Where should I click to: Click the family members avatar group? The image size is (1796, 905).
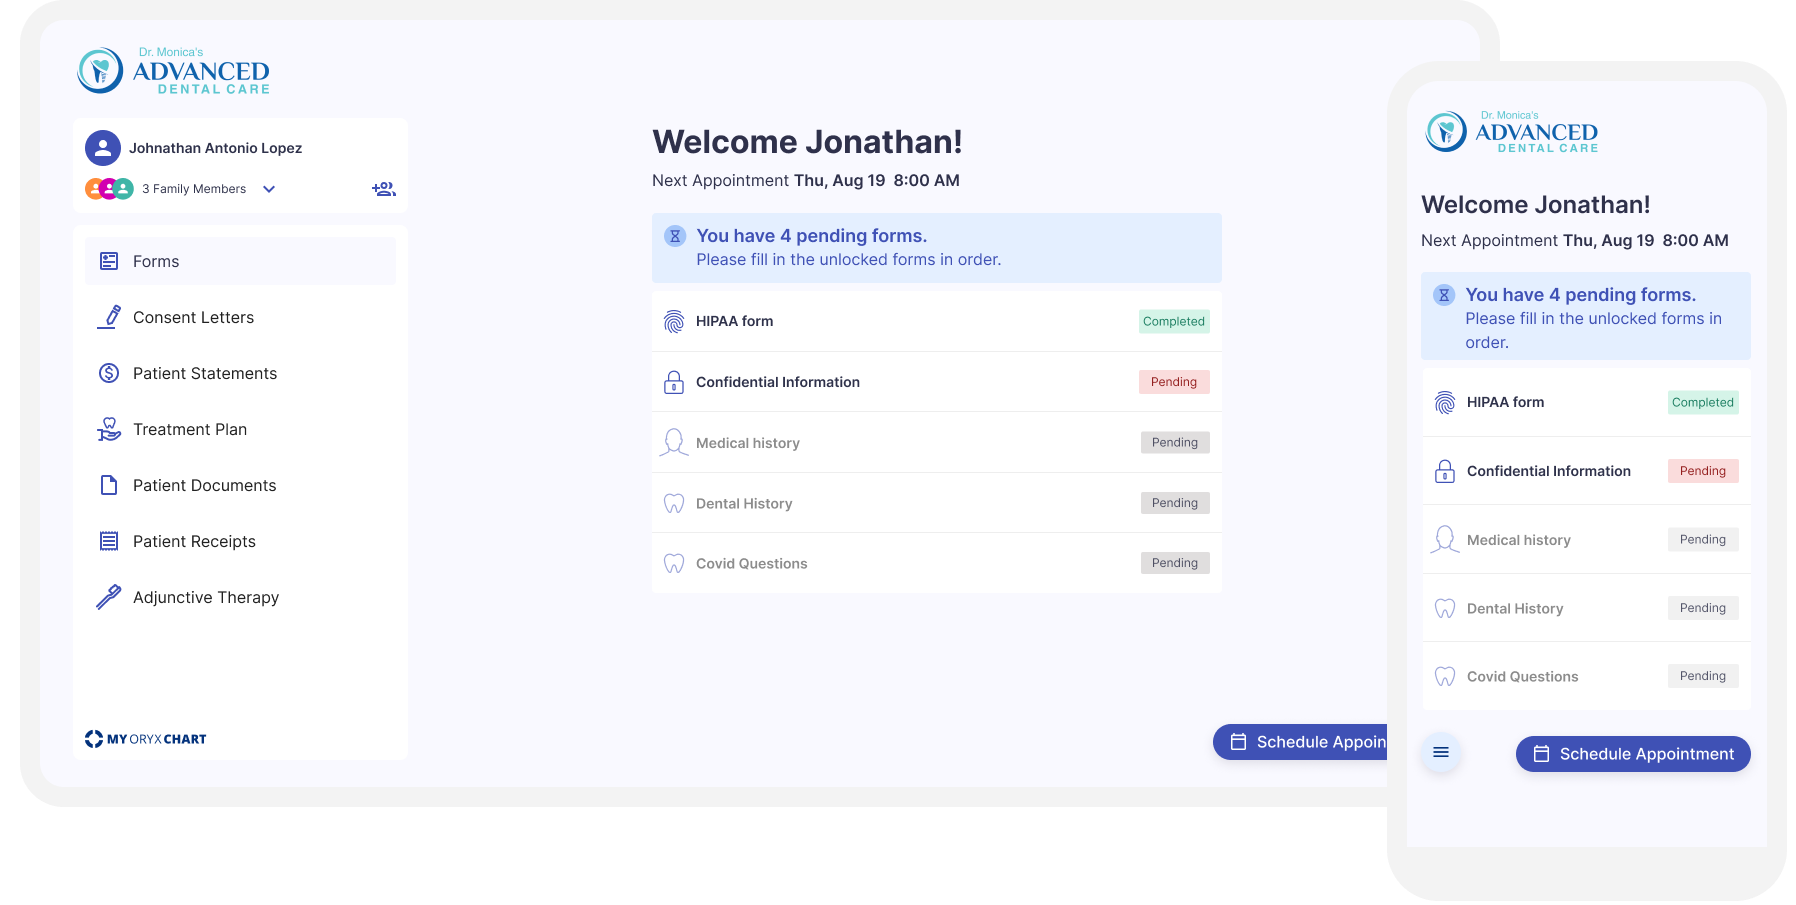coord(109,189)
